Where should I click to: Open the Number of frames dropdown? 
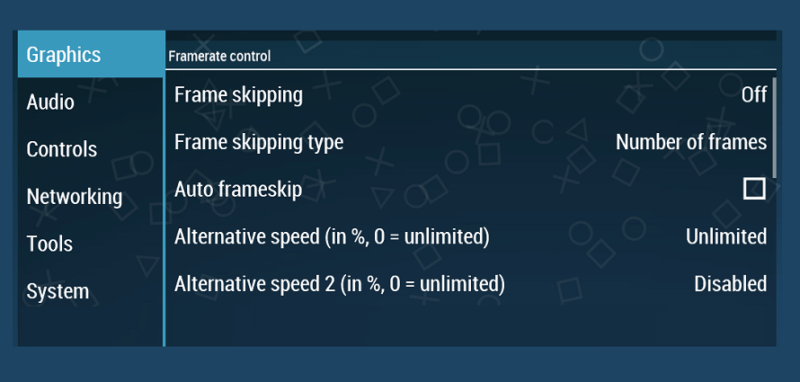[x=691, y=142]
